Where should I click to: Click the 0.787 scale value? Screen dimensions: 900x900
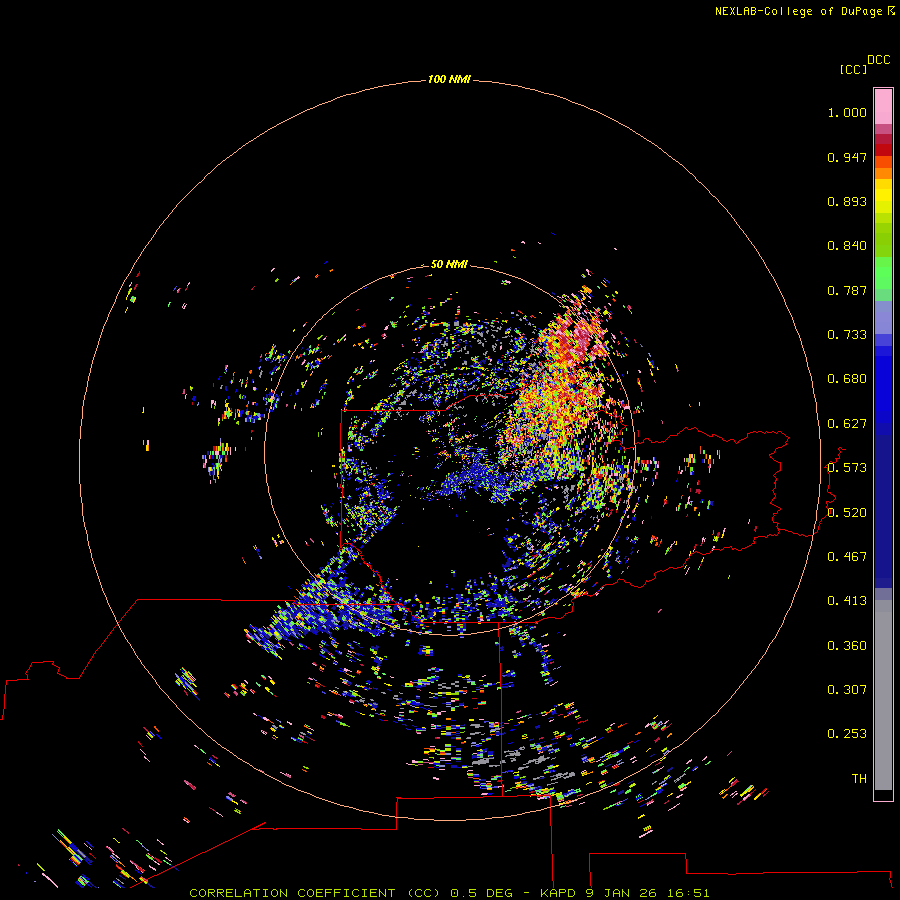tap(847, 290)
